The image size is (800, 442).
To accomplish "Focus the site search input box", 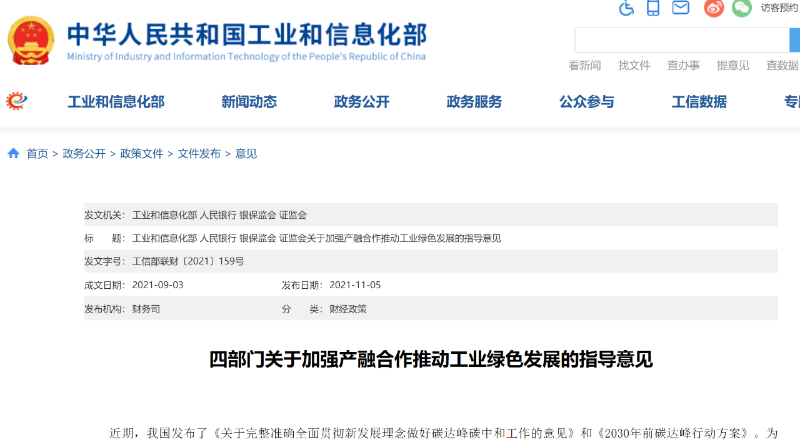I will coord(682,40).
